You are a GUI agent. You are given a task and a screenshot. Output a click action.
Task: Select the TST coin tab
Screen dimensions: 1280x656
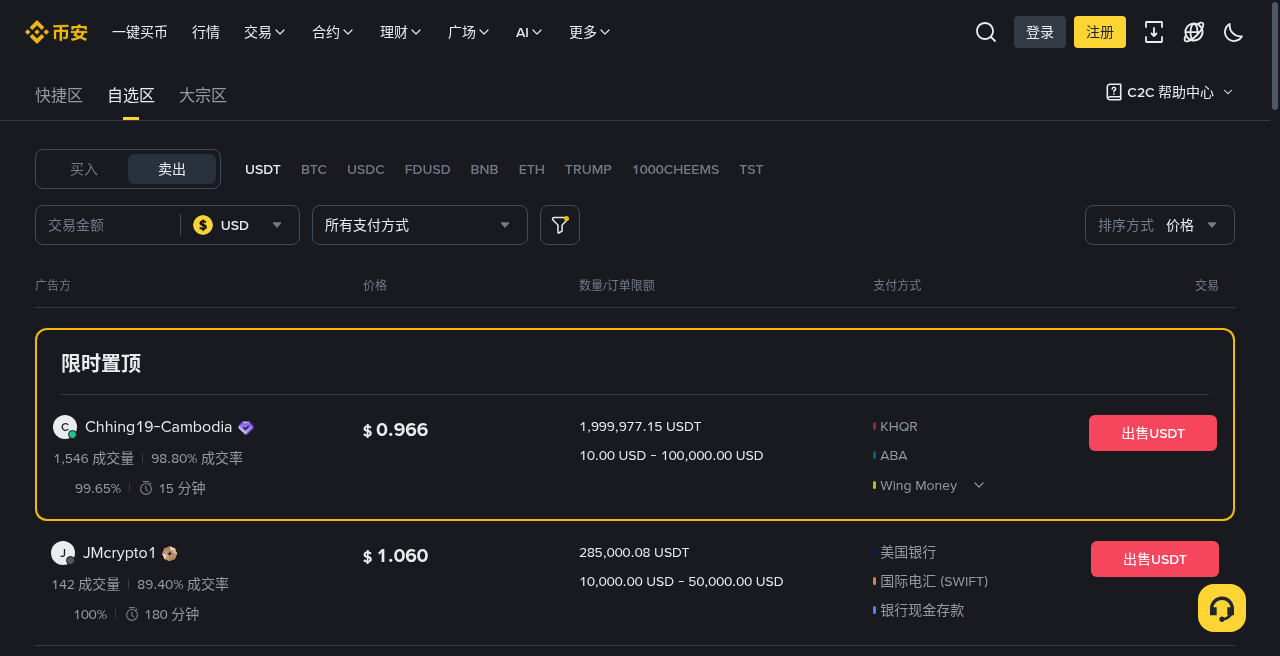click(x=751, y=169)
